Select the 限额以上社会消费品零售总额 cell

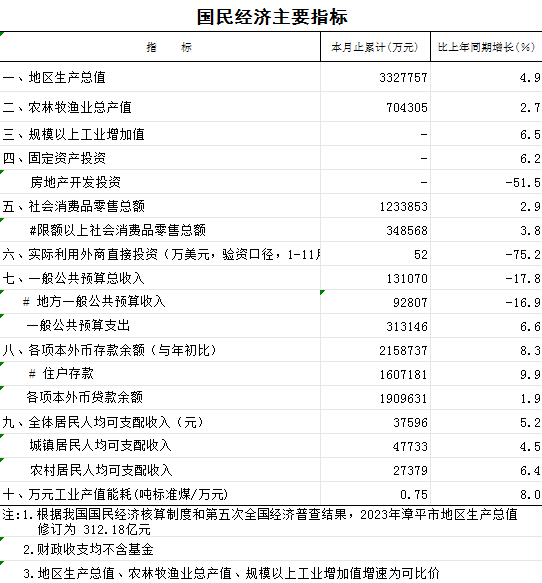pos(160,230)
